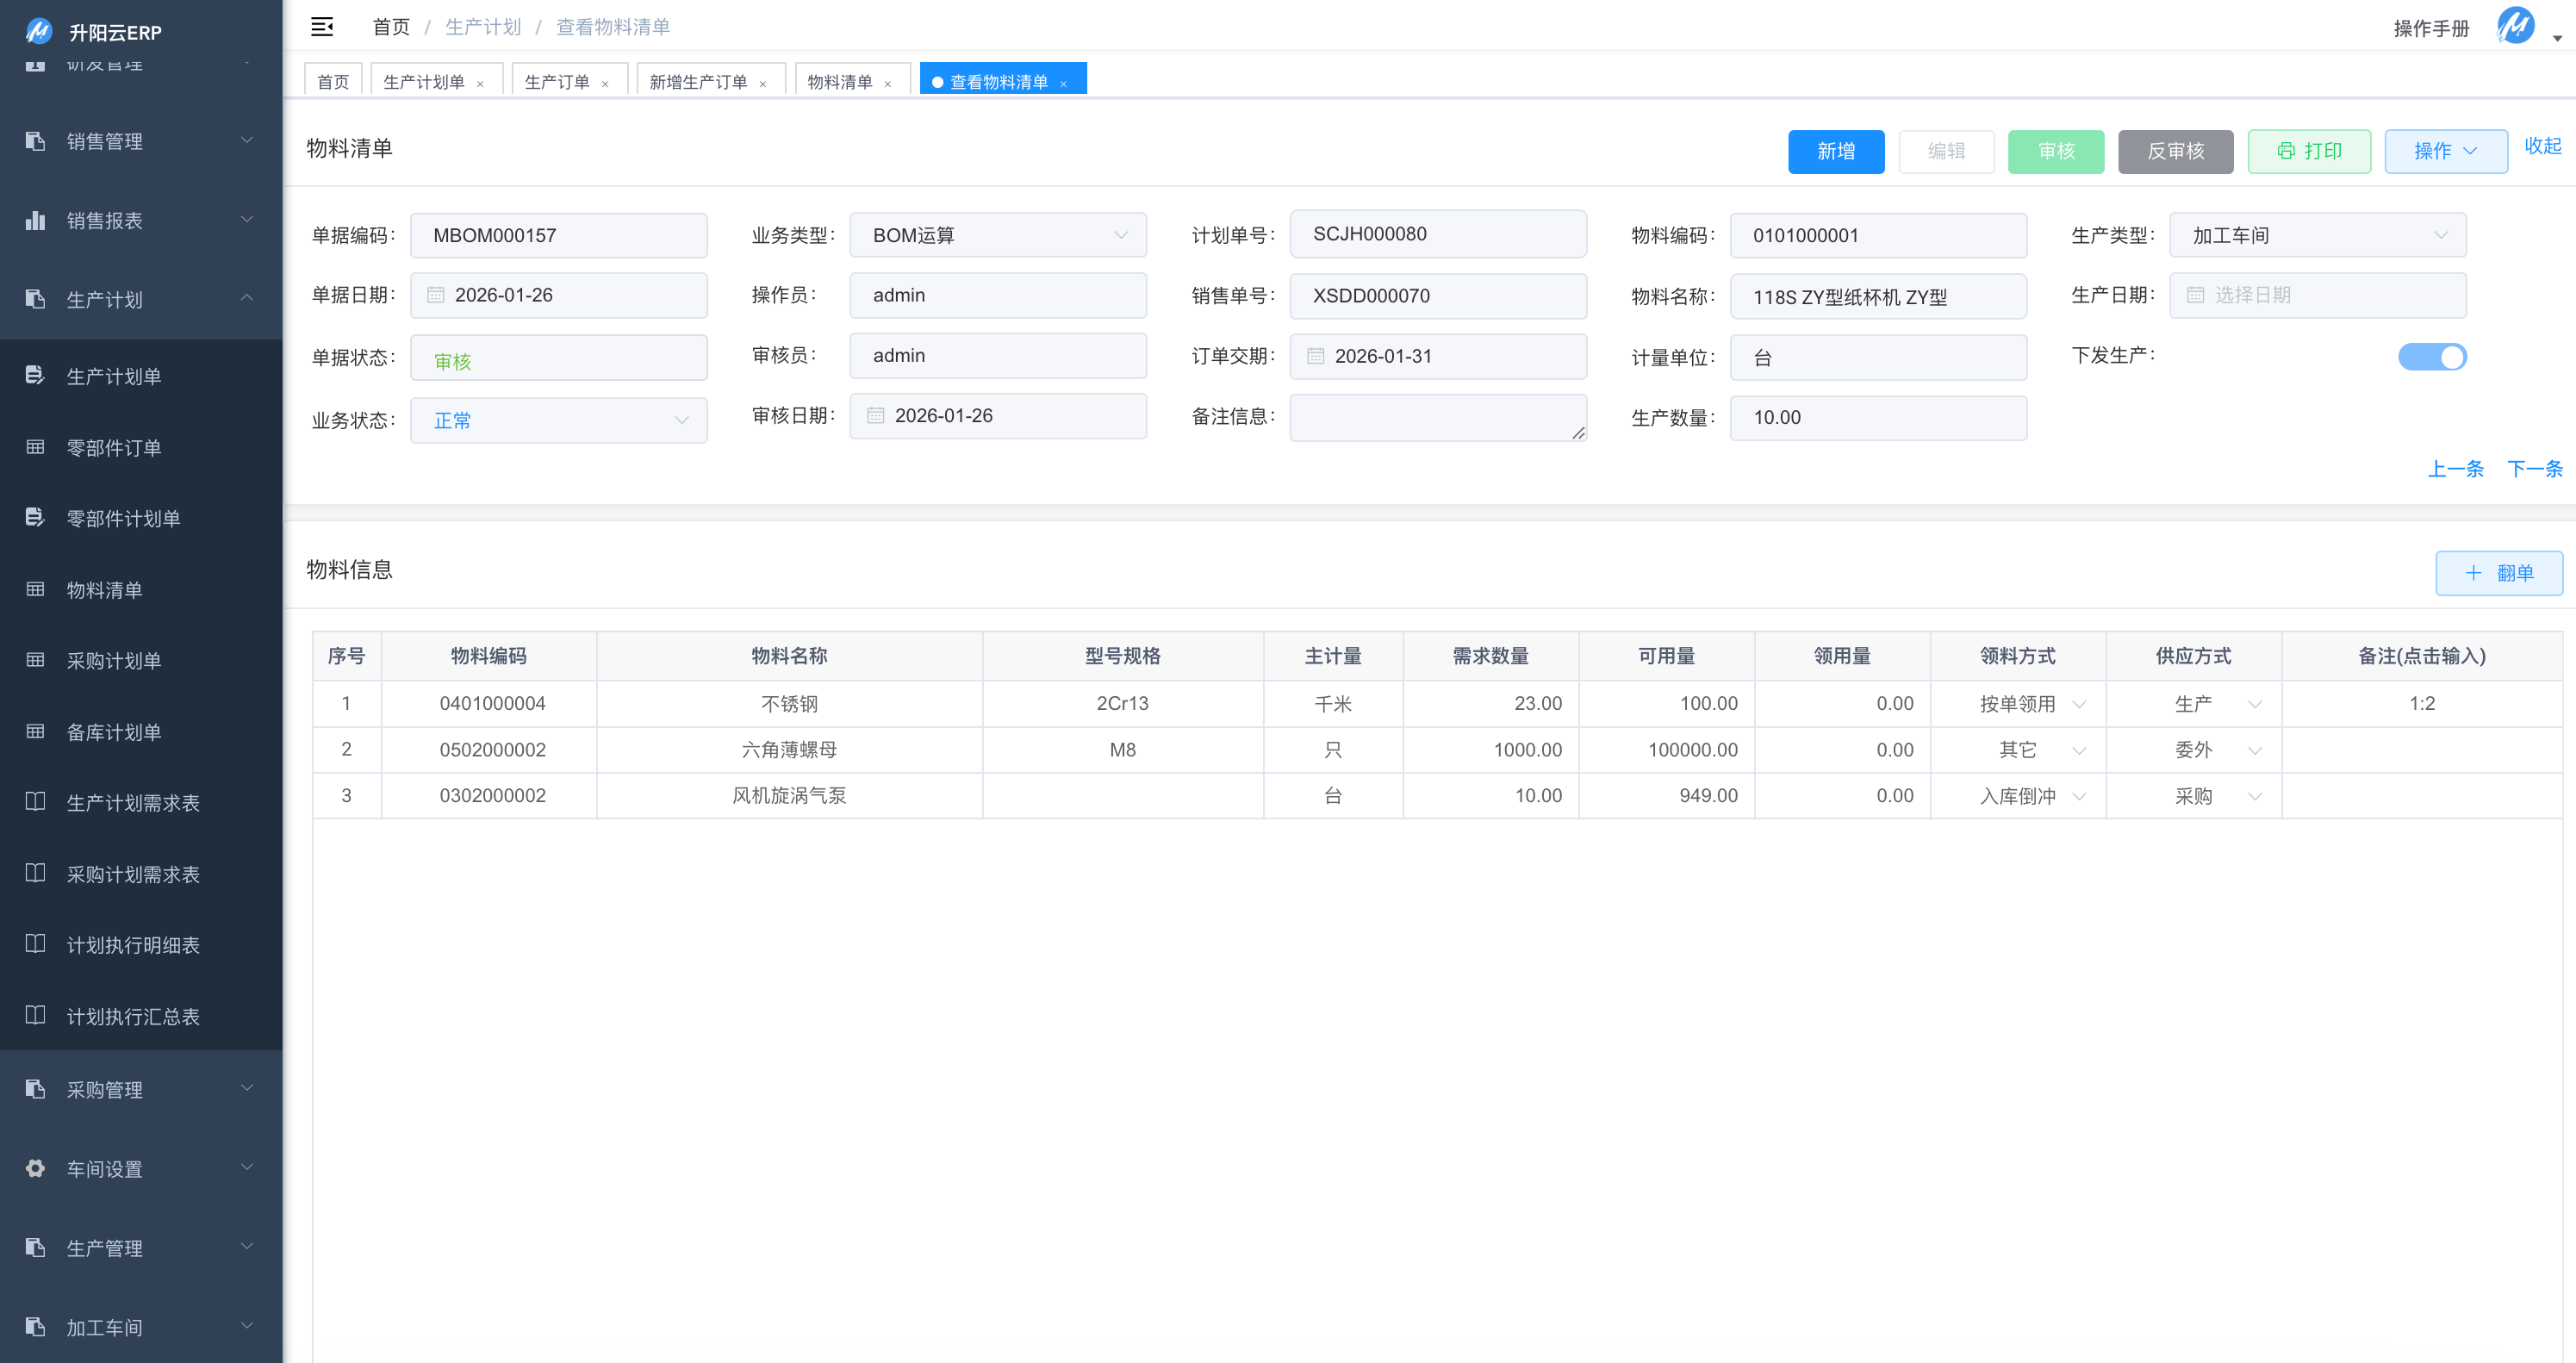The width and height of the screenshot is (2576, 1363).
Task: Close the 新增生产订单 tab
Action: click(x=763, y=84)
